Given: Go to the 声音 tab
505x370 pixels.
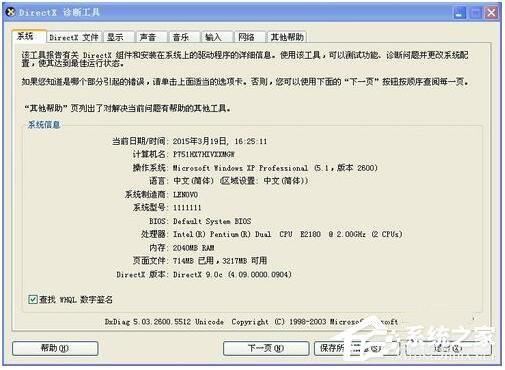Looking at the screenshot, I should click(152, 37).
